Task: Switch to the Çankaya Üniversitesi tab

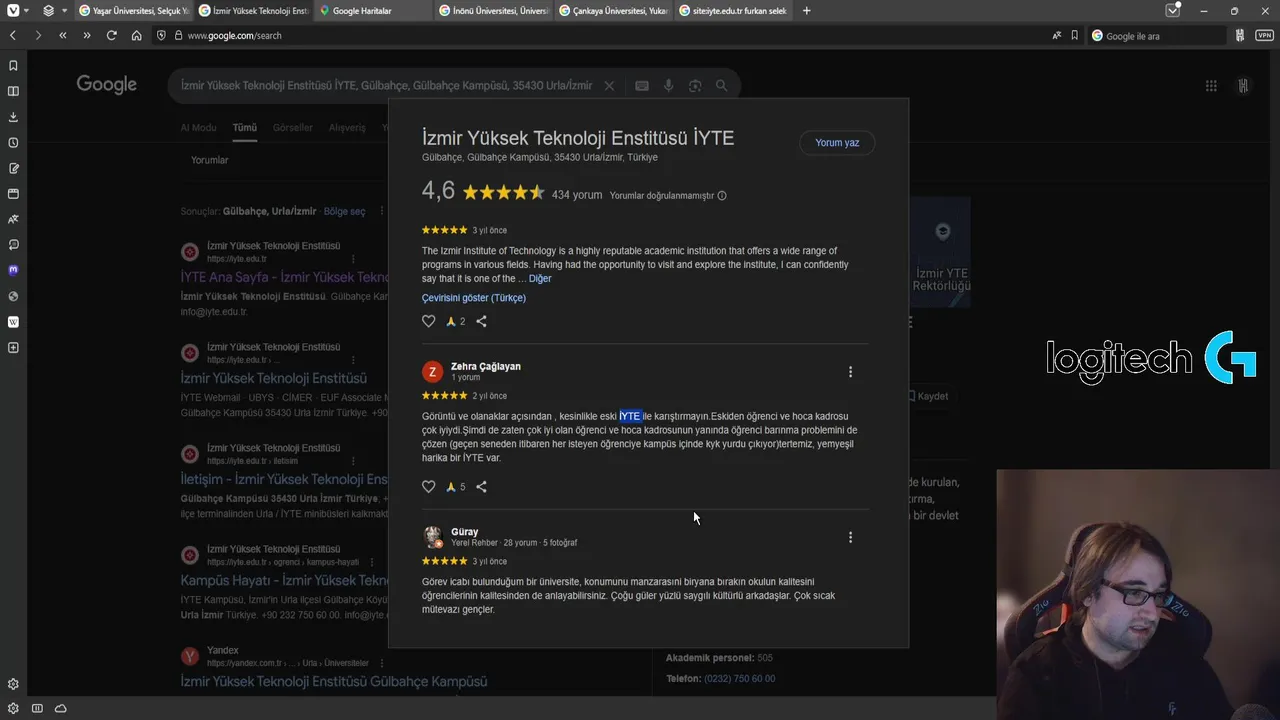Action: tap(613, 11)
